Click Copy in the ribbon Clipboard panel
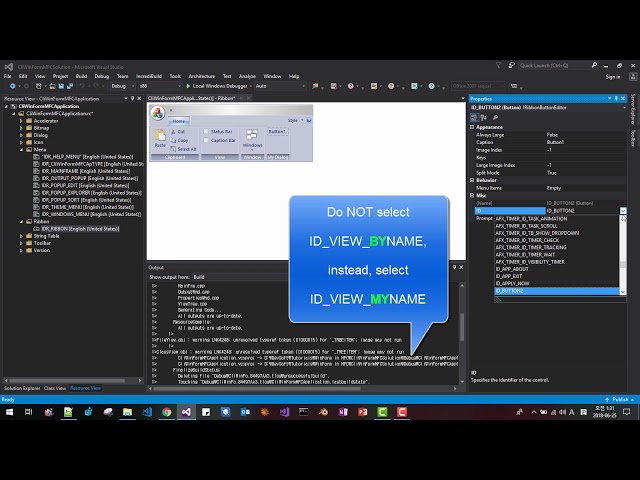 (179, 140)
